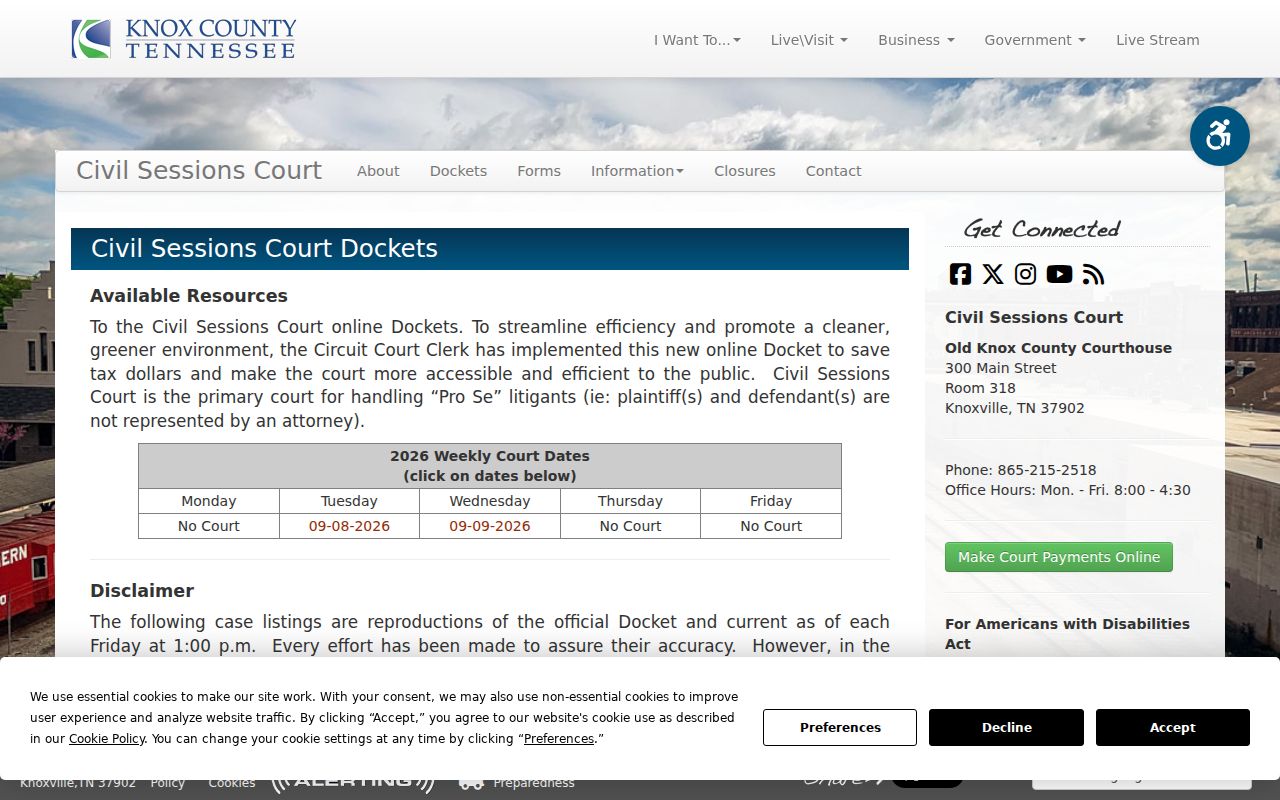Open the YouTube social icon
Viewport: 1280px width, 800px height.
1060,274
